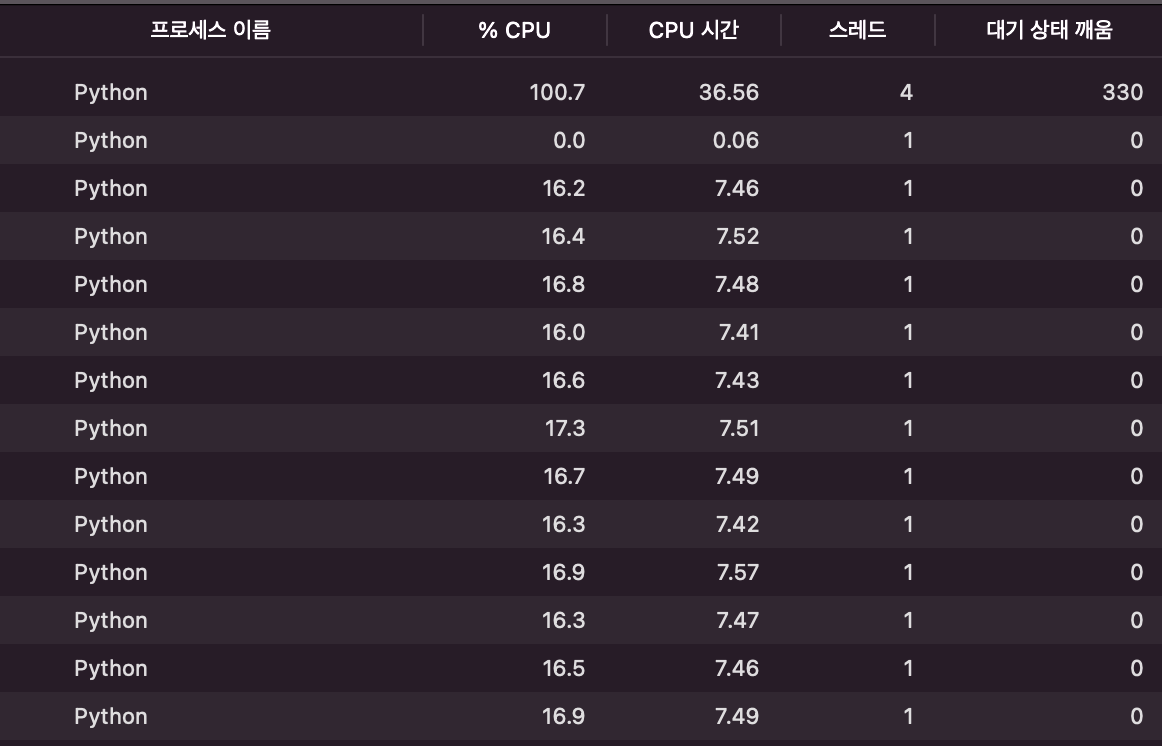Click the 0.0 % CPU cell
The image size is (1162, 746).
tap(569, 140)
